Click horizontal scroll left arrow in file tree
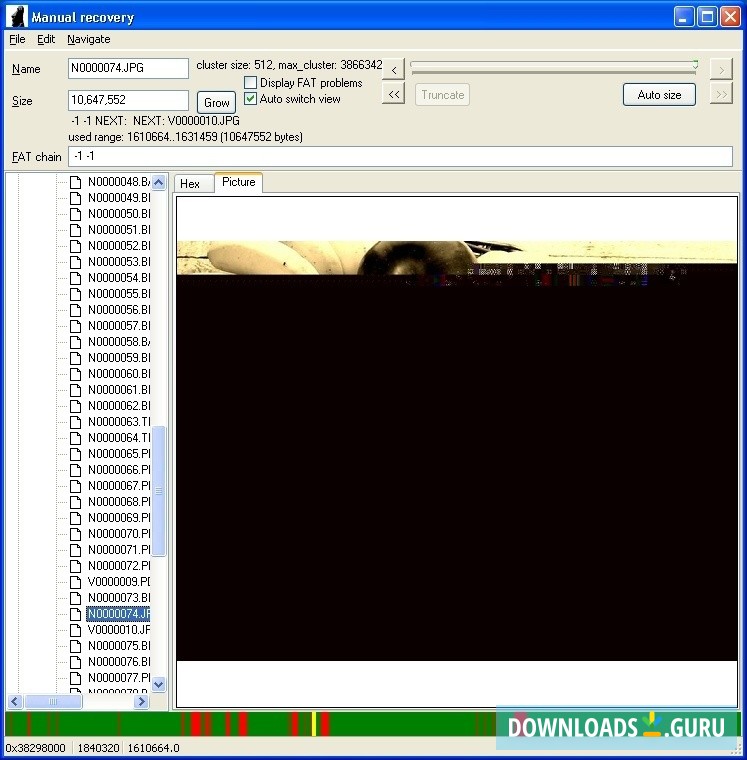Viewport: 747px width, 760px height. coord(15,701)
